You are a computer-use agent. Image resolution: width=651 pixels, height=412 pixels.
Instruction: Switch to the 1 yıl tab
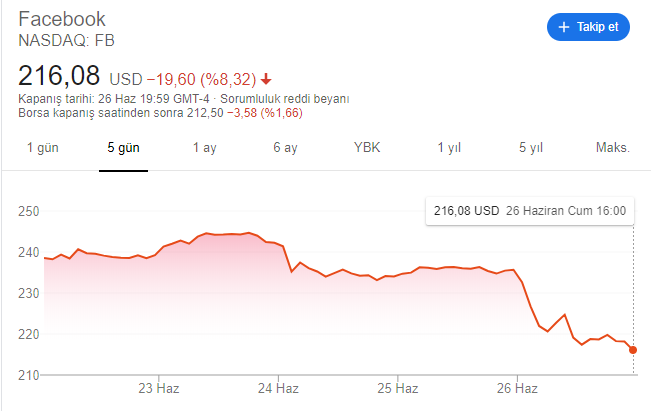tap(448, 147)
